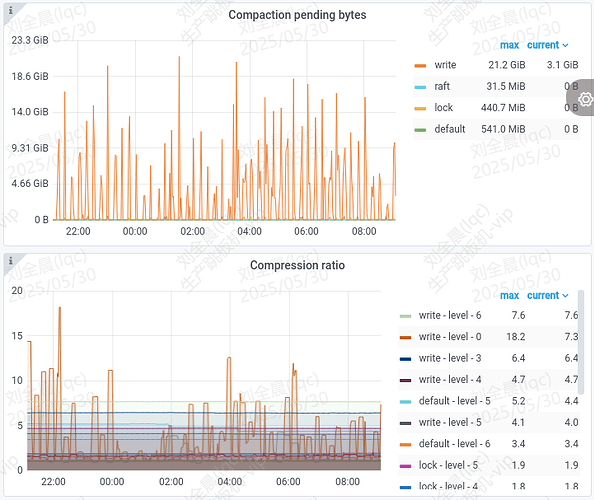Click orange color swatch beside write series
The width and height of the screenshot is (594, 500).
point(420,66)
